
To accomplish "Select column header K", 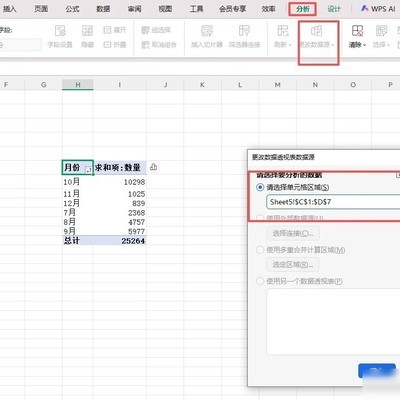I will point(202,85).
